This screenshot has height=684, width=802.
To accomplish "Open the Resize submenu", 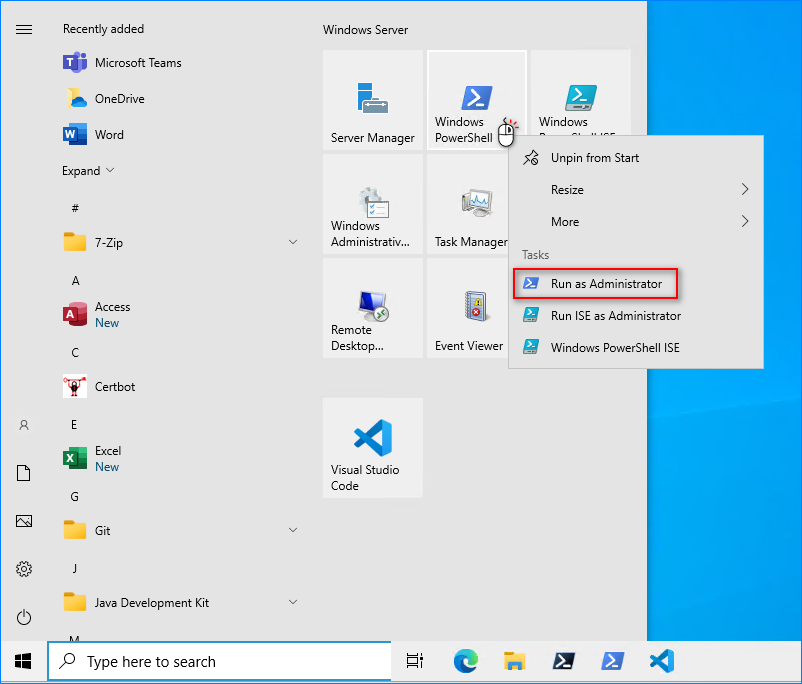I will click(636, 189).
